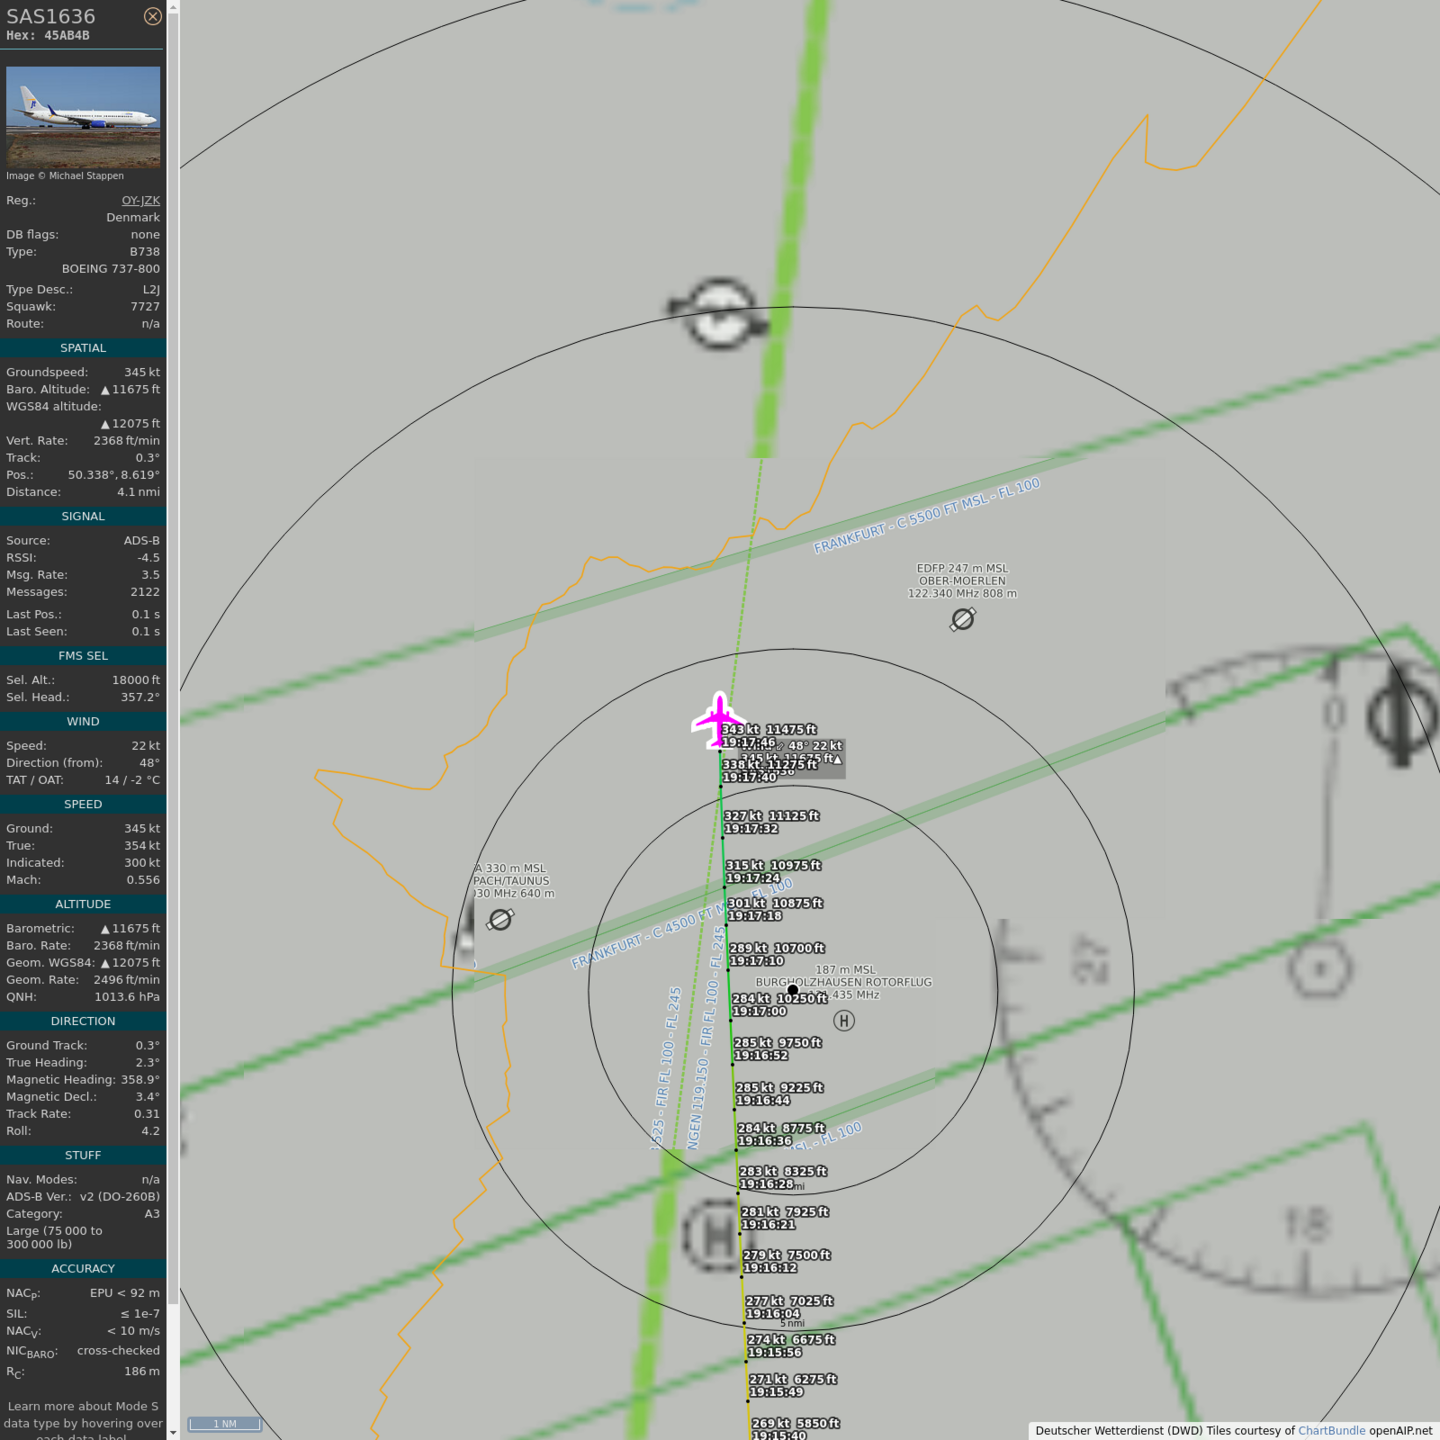Image resolution: width=1440 pixels, height=1440 pixels.
Task: Follow the ChartBundle attribution link
Action: [1331, 1430]
